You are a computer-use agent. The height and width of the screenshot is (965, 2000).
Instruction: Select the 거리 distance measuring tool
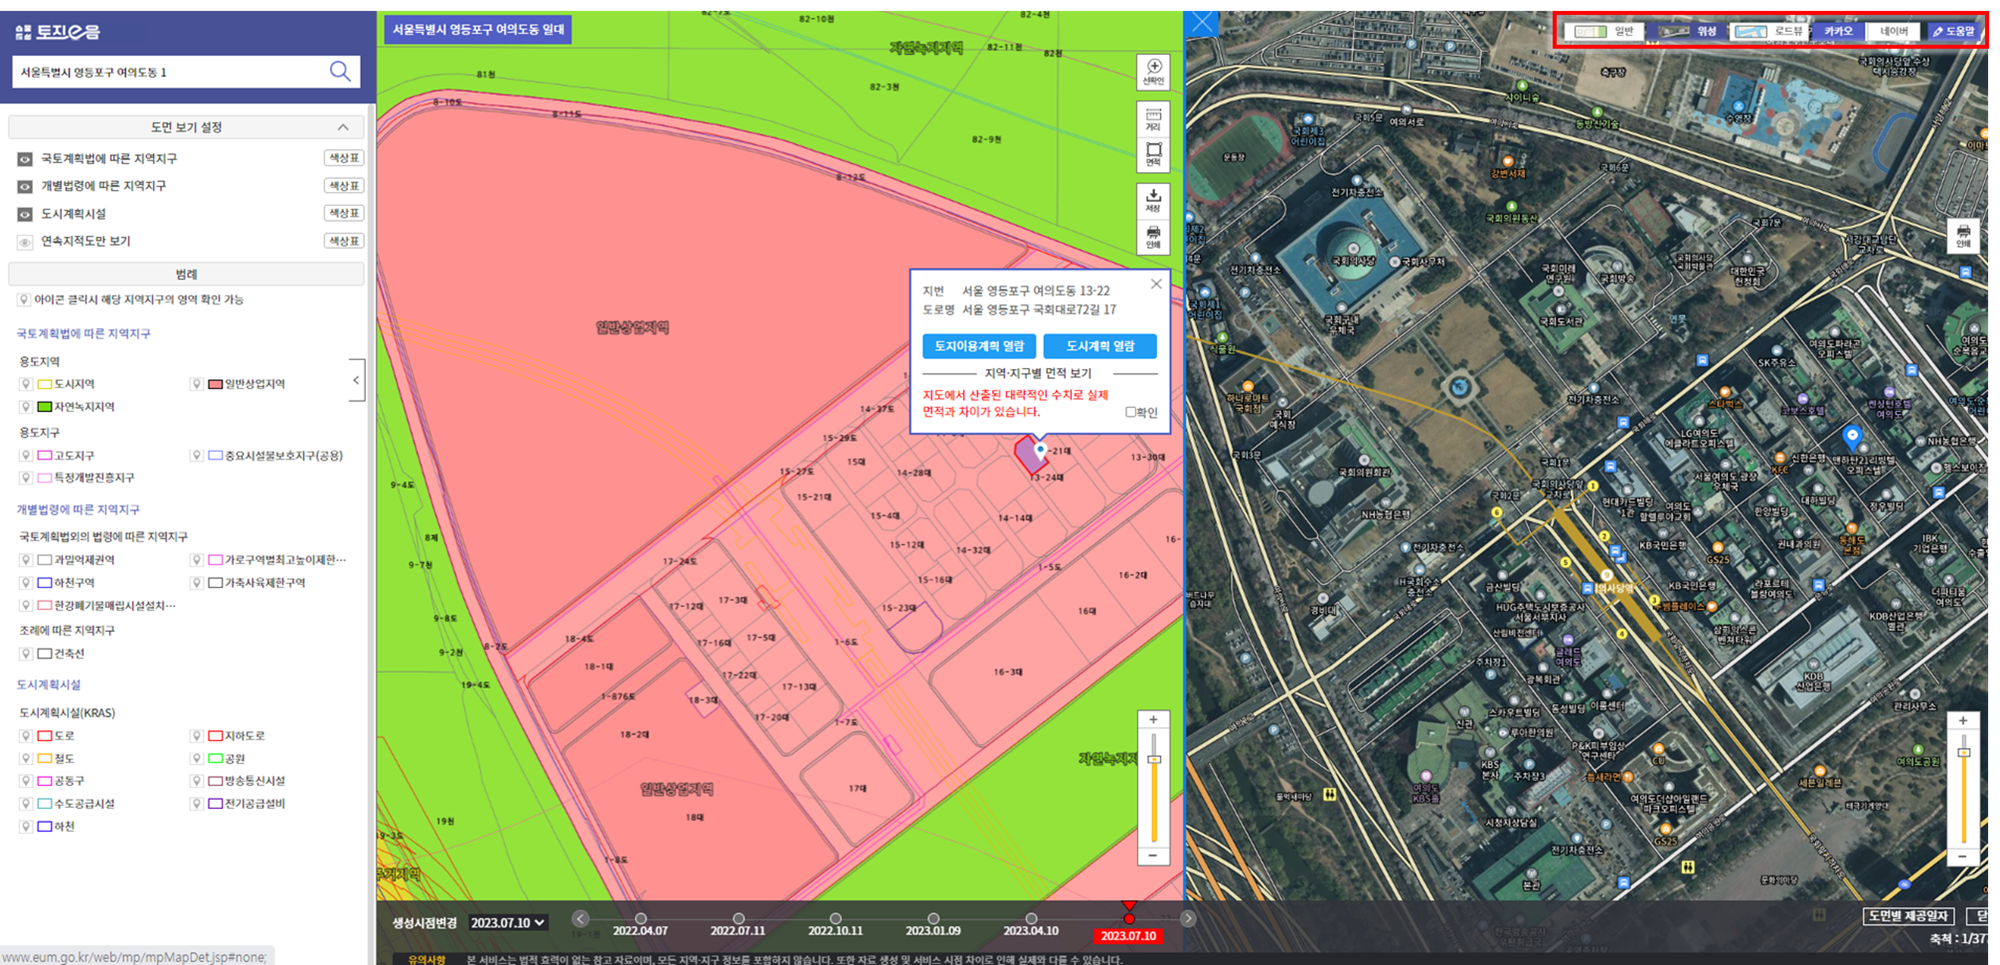tap(1153, 120)
